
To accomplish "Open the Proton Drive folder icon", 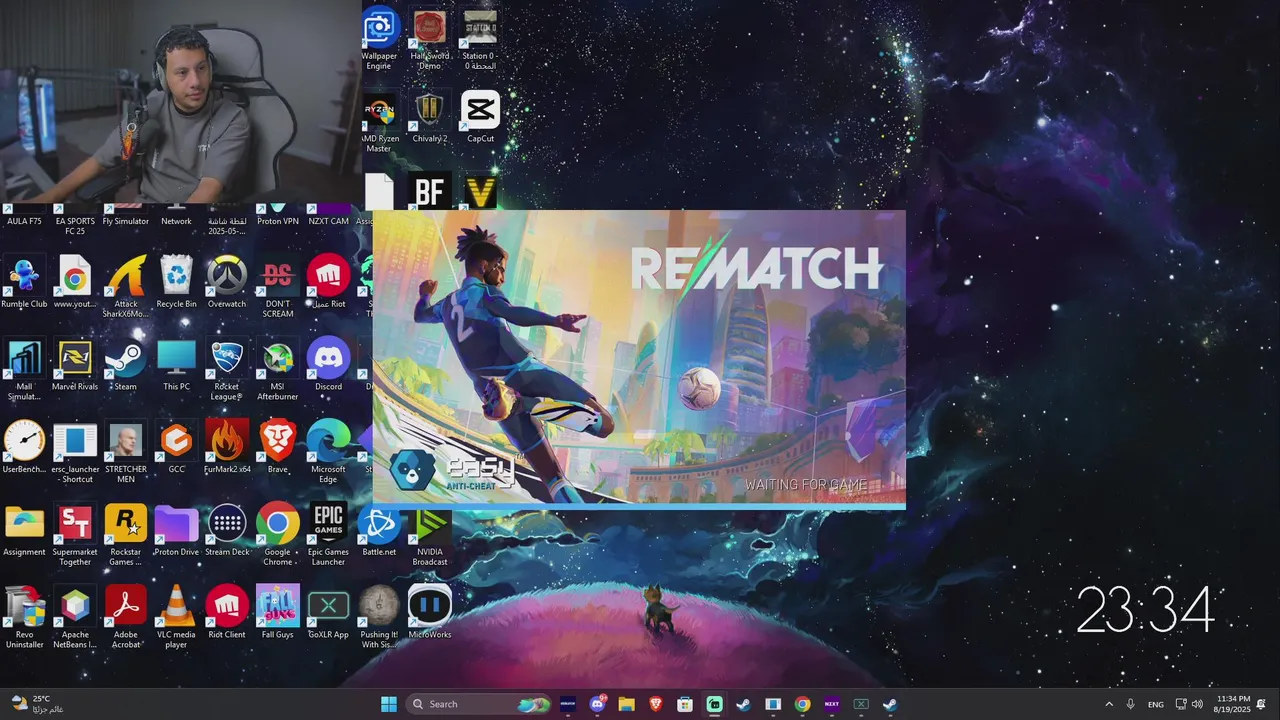I will pos(176,531).
